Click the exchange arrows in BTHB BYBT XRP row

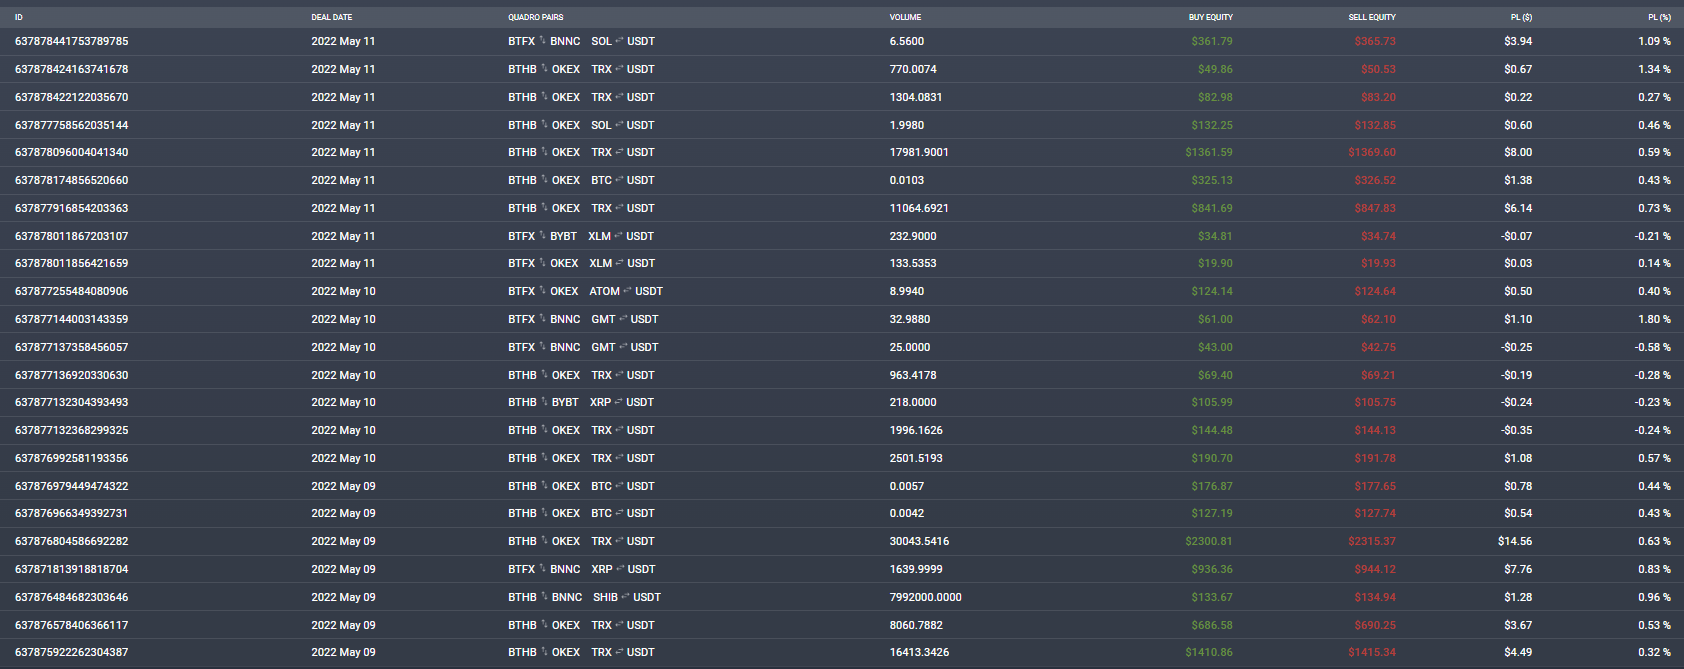pos(543,402)
